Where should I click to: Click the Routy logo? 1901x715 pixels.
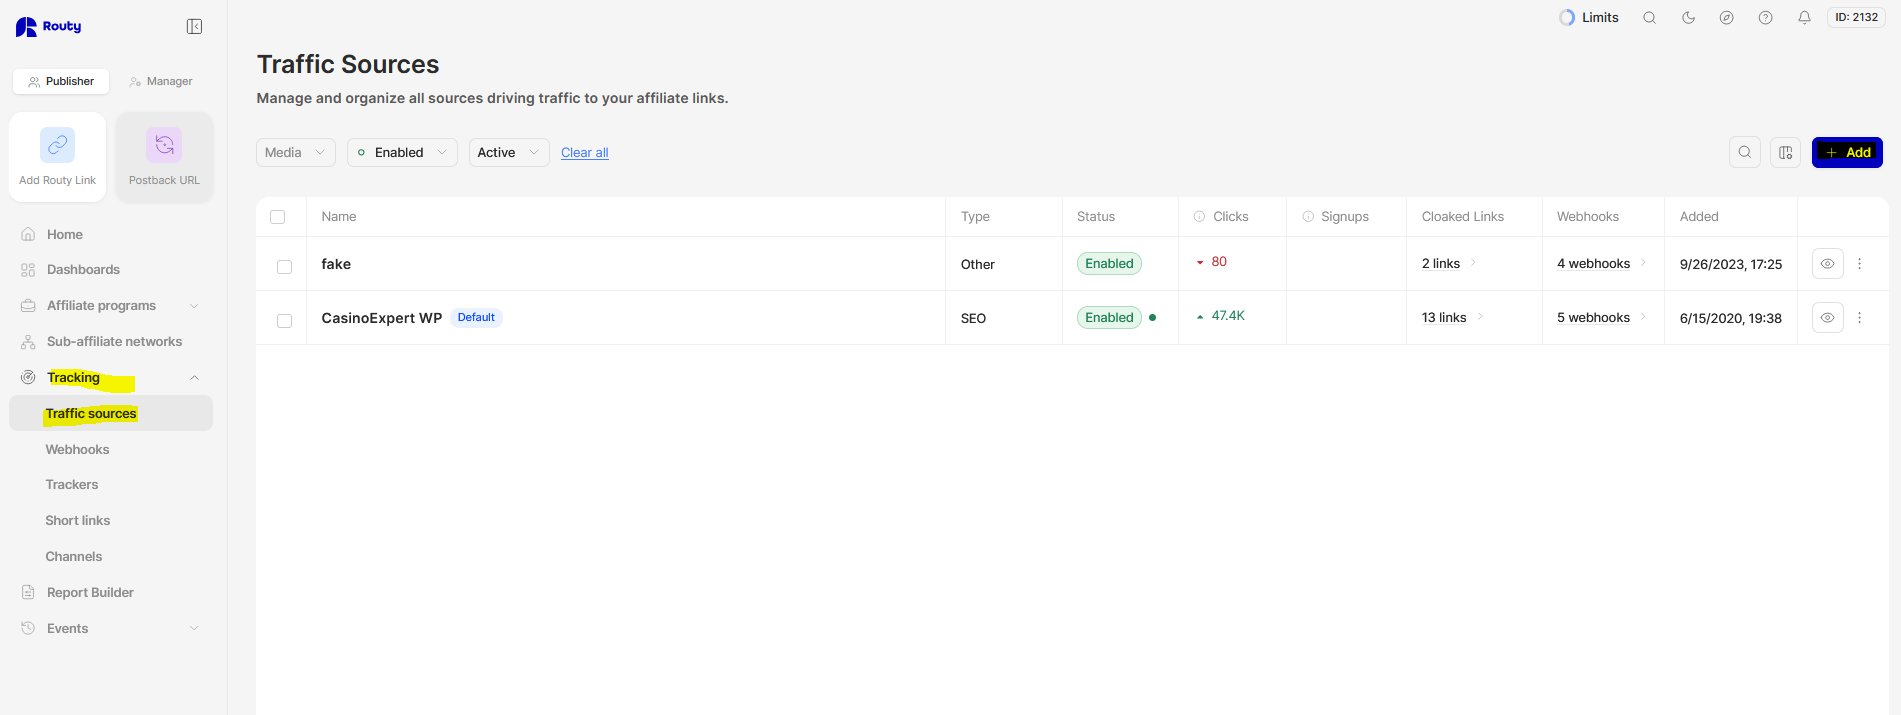pyautogui.click(x=49, y=27)
